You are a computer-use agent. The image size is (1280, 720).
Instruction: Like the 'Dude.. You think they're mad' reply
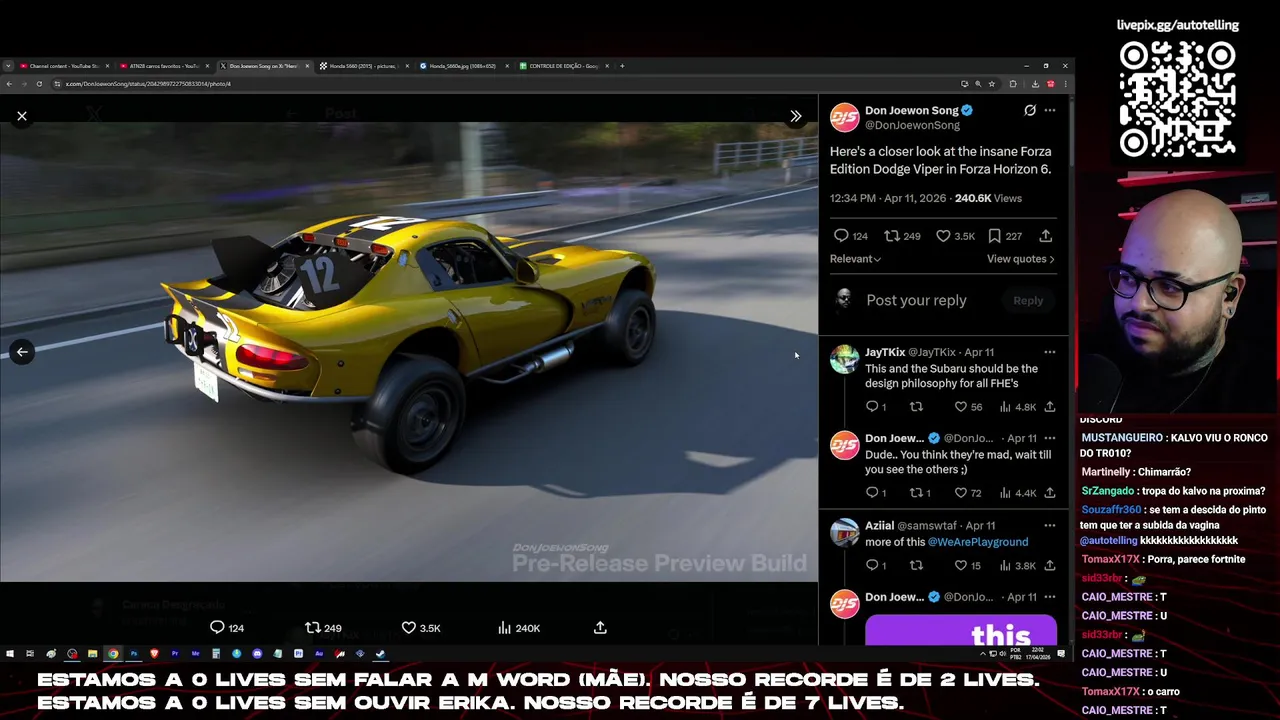(961, 493)
